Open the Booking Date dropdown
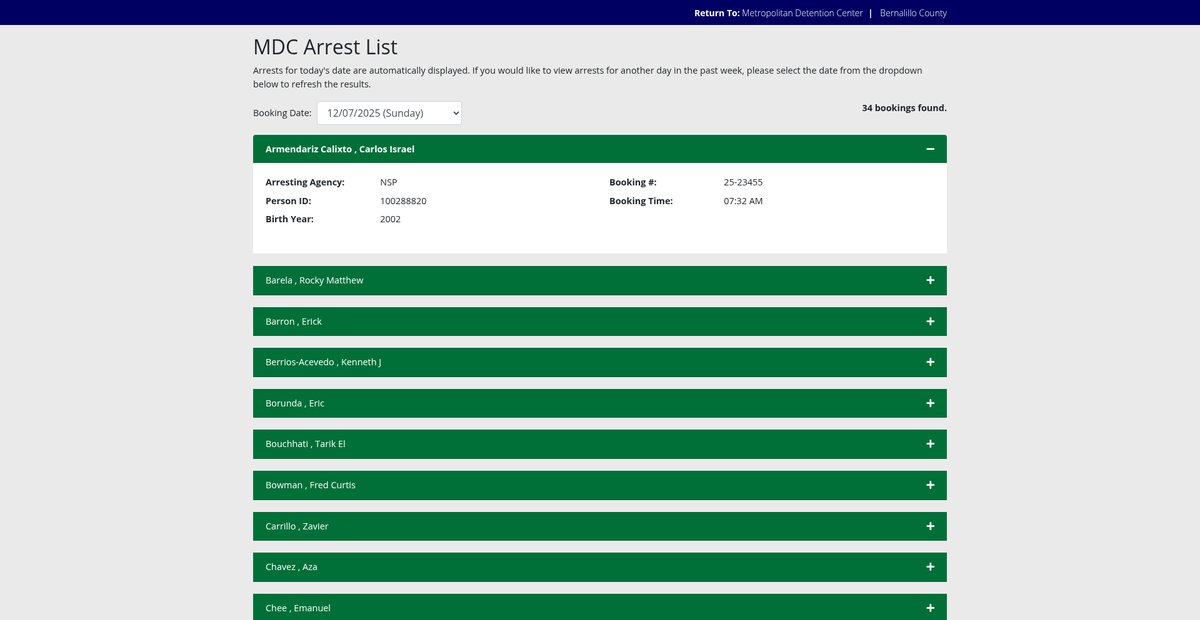Image resolution: width=1200 pixels, height=620 pixels. point(389,113)
